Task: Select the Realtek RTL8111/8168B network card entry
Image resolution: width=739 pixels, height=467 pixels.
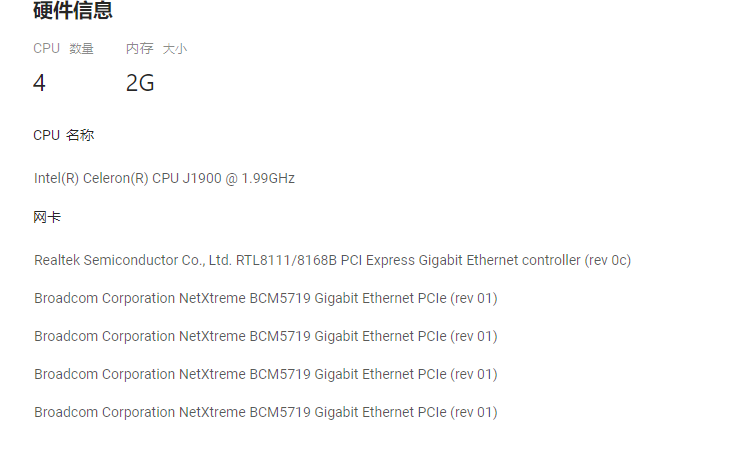Action: [332, 260]
